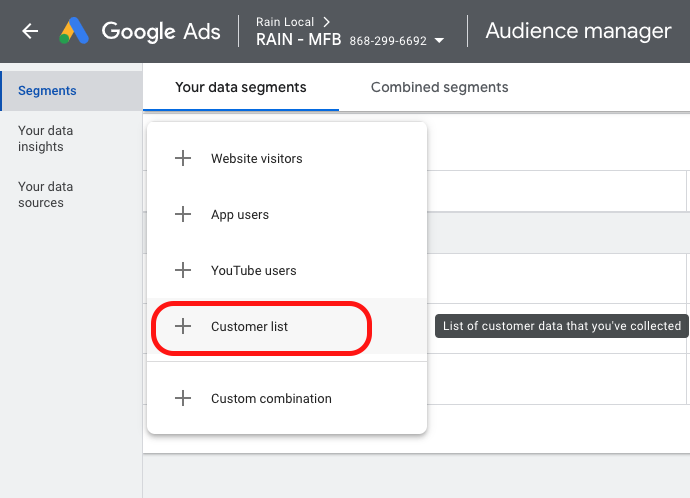Open the account dropdown arrow after 868-299-6692
This screenshot has width=690, height=498.
pos(439,41)
